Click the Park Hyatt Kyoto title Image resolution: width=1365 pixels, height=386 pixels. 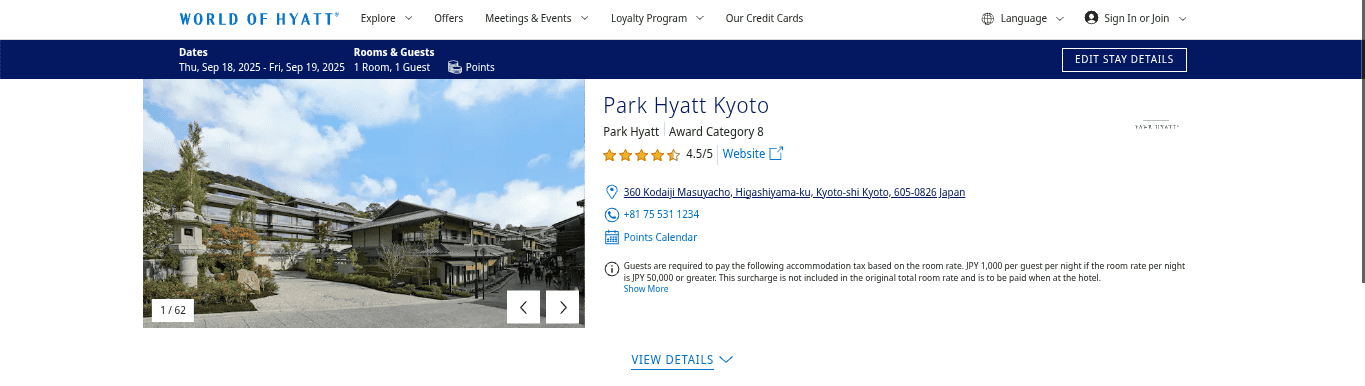tap(686, 105)
